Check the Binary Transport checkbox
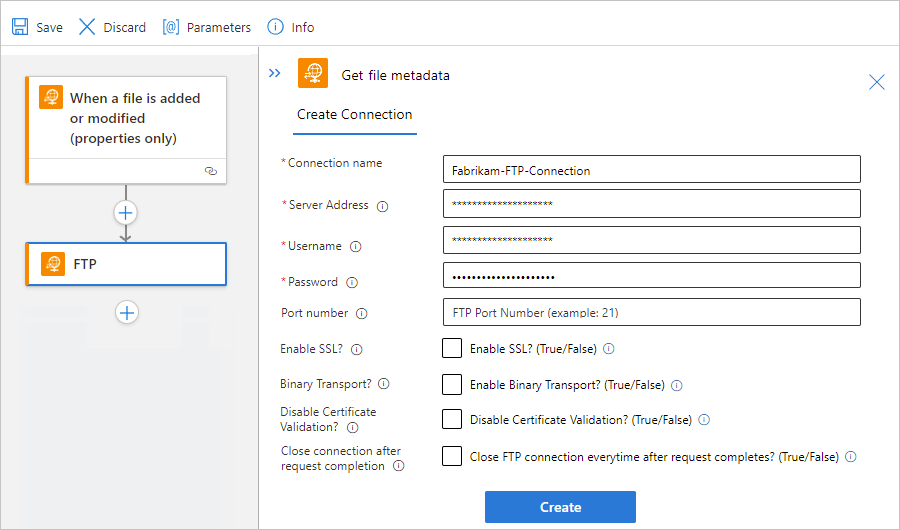 coord(452,385)
